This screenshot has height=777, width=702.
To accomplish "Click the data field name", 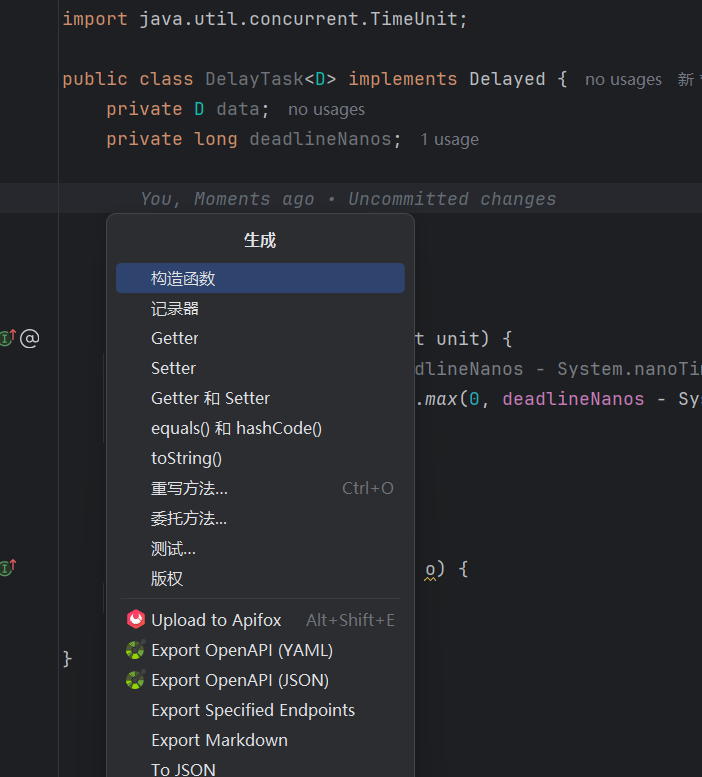I will click(x=238, y=109).
